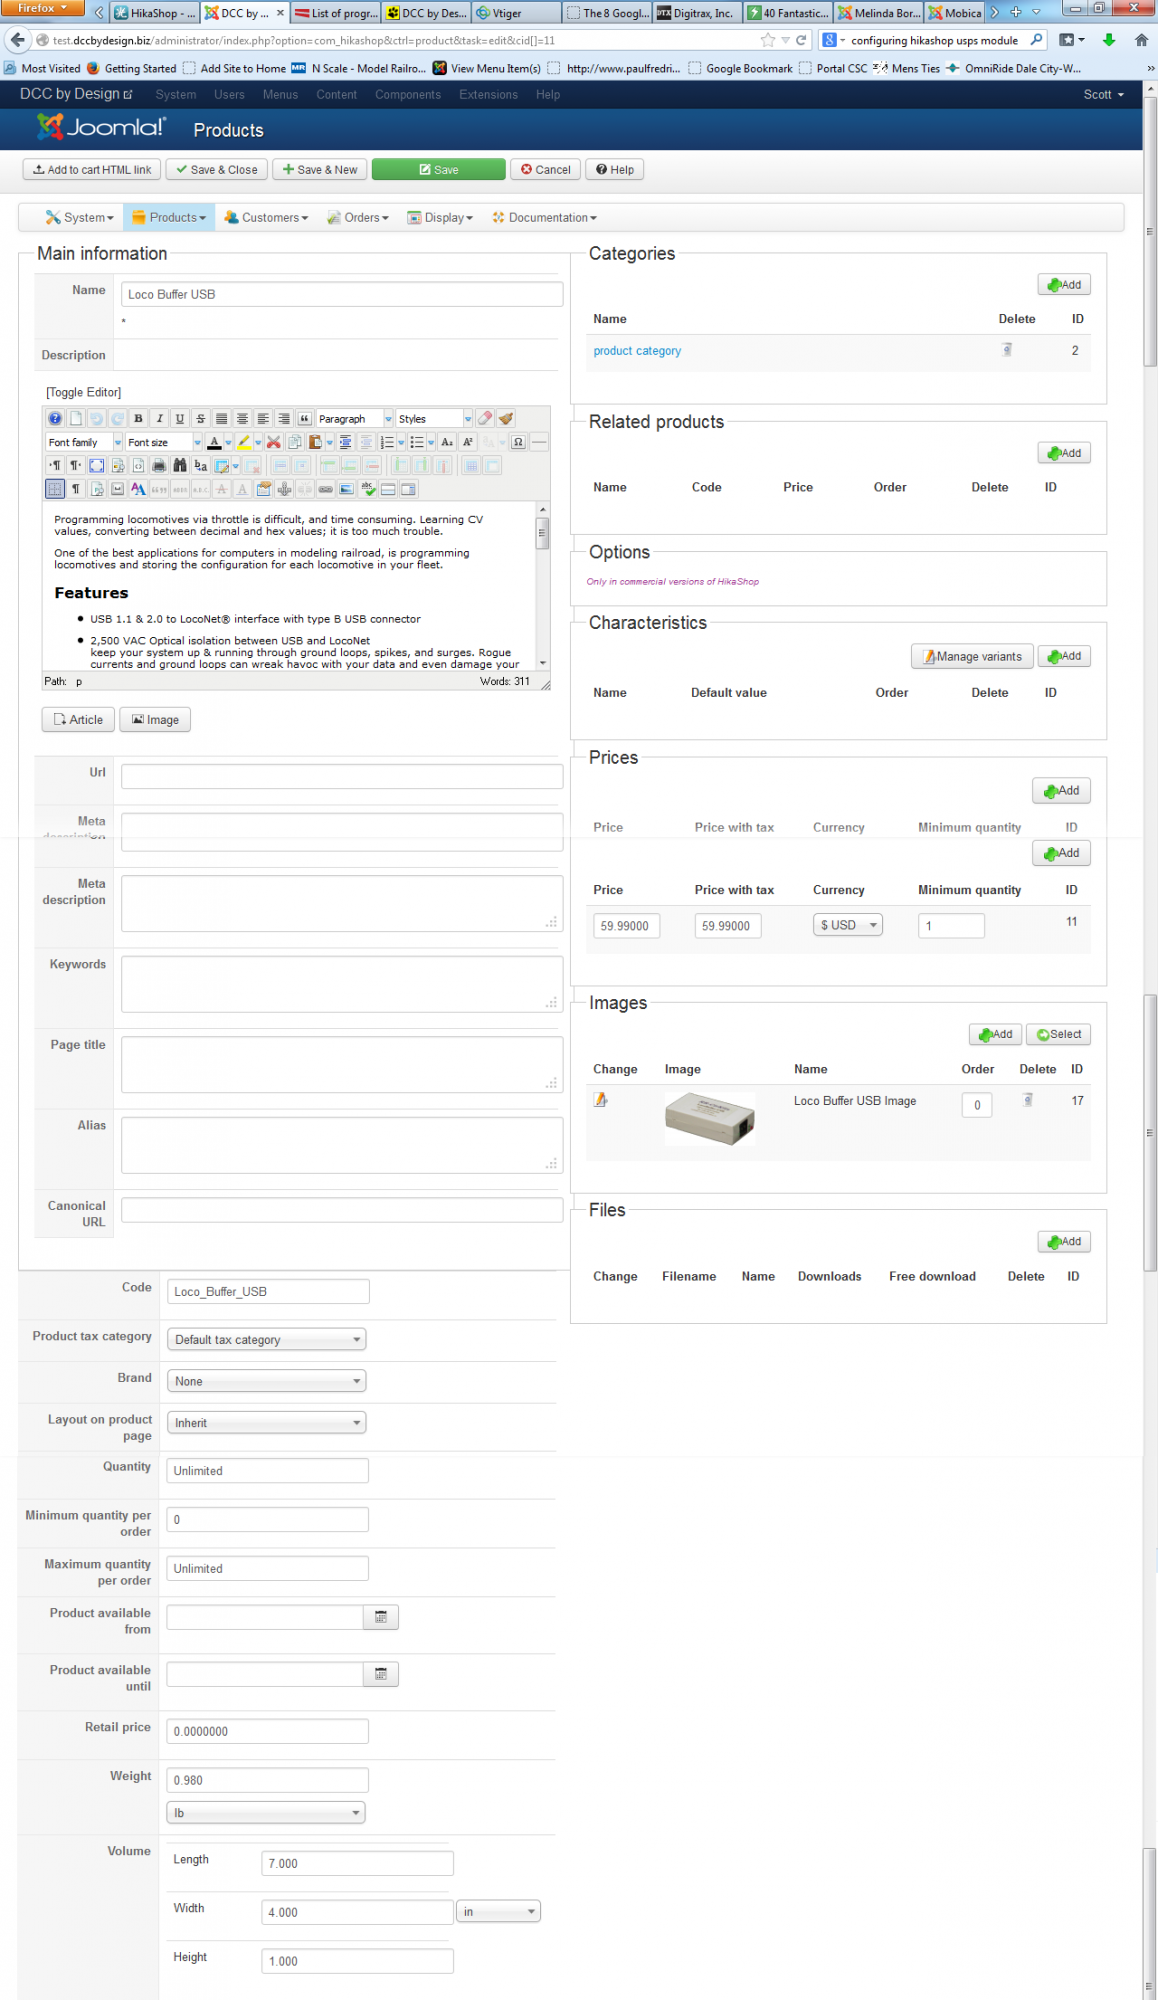Open the HikaShop Documentation menu

[545, 217]
